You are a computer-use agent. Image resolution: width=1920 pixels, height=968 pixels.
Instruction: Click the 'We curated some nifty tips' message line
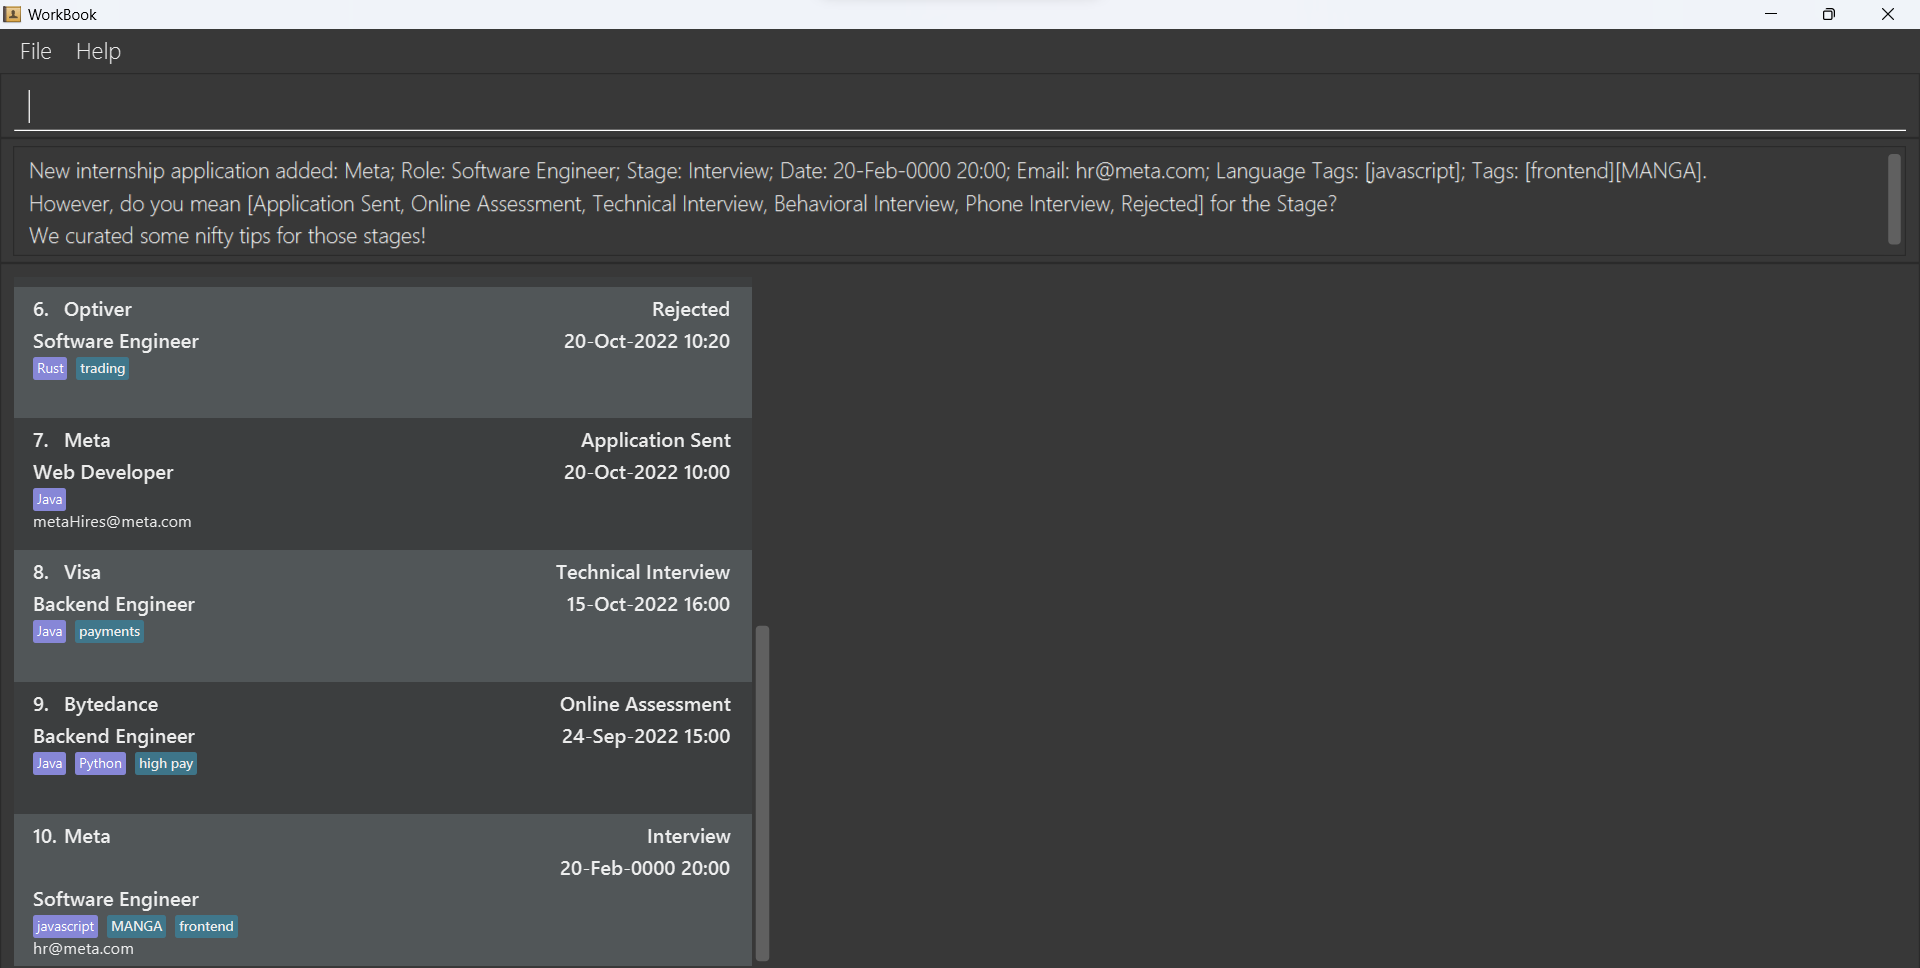(x=227, y=236)
